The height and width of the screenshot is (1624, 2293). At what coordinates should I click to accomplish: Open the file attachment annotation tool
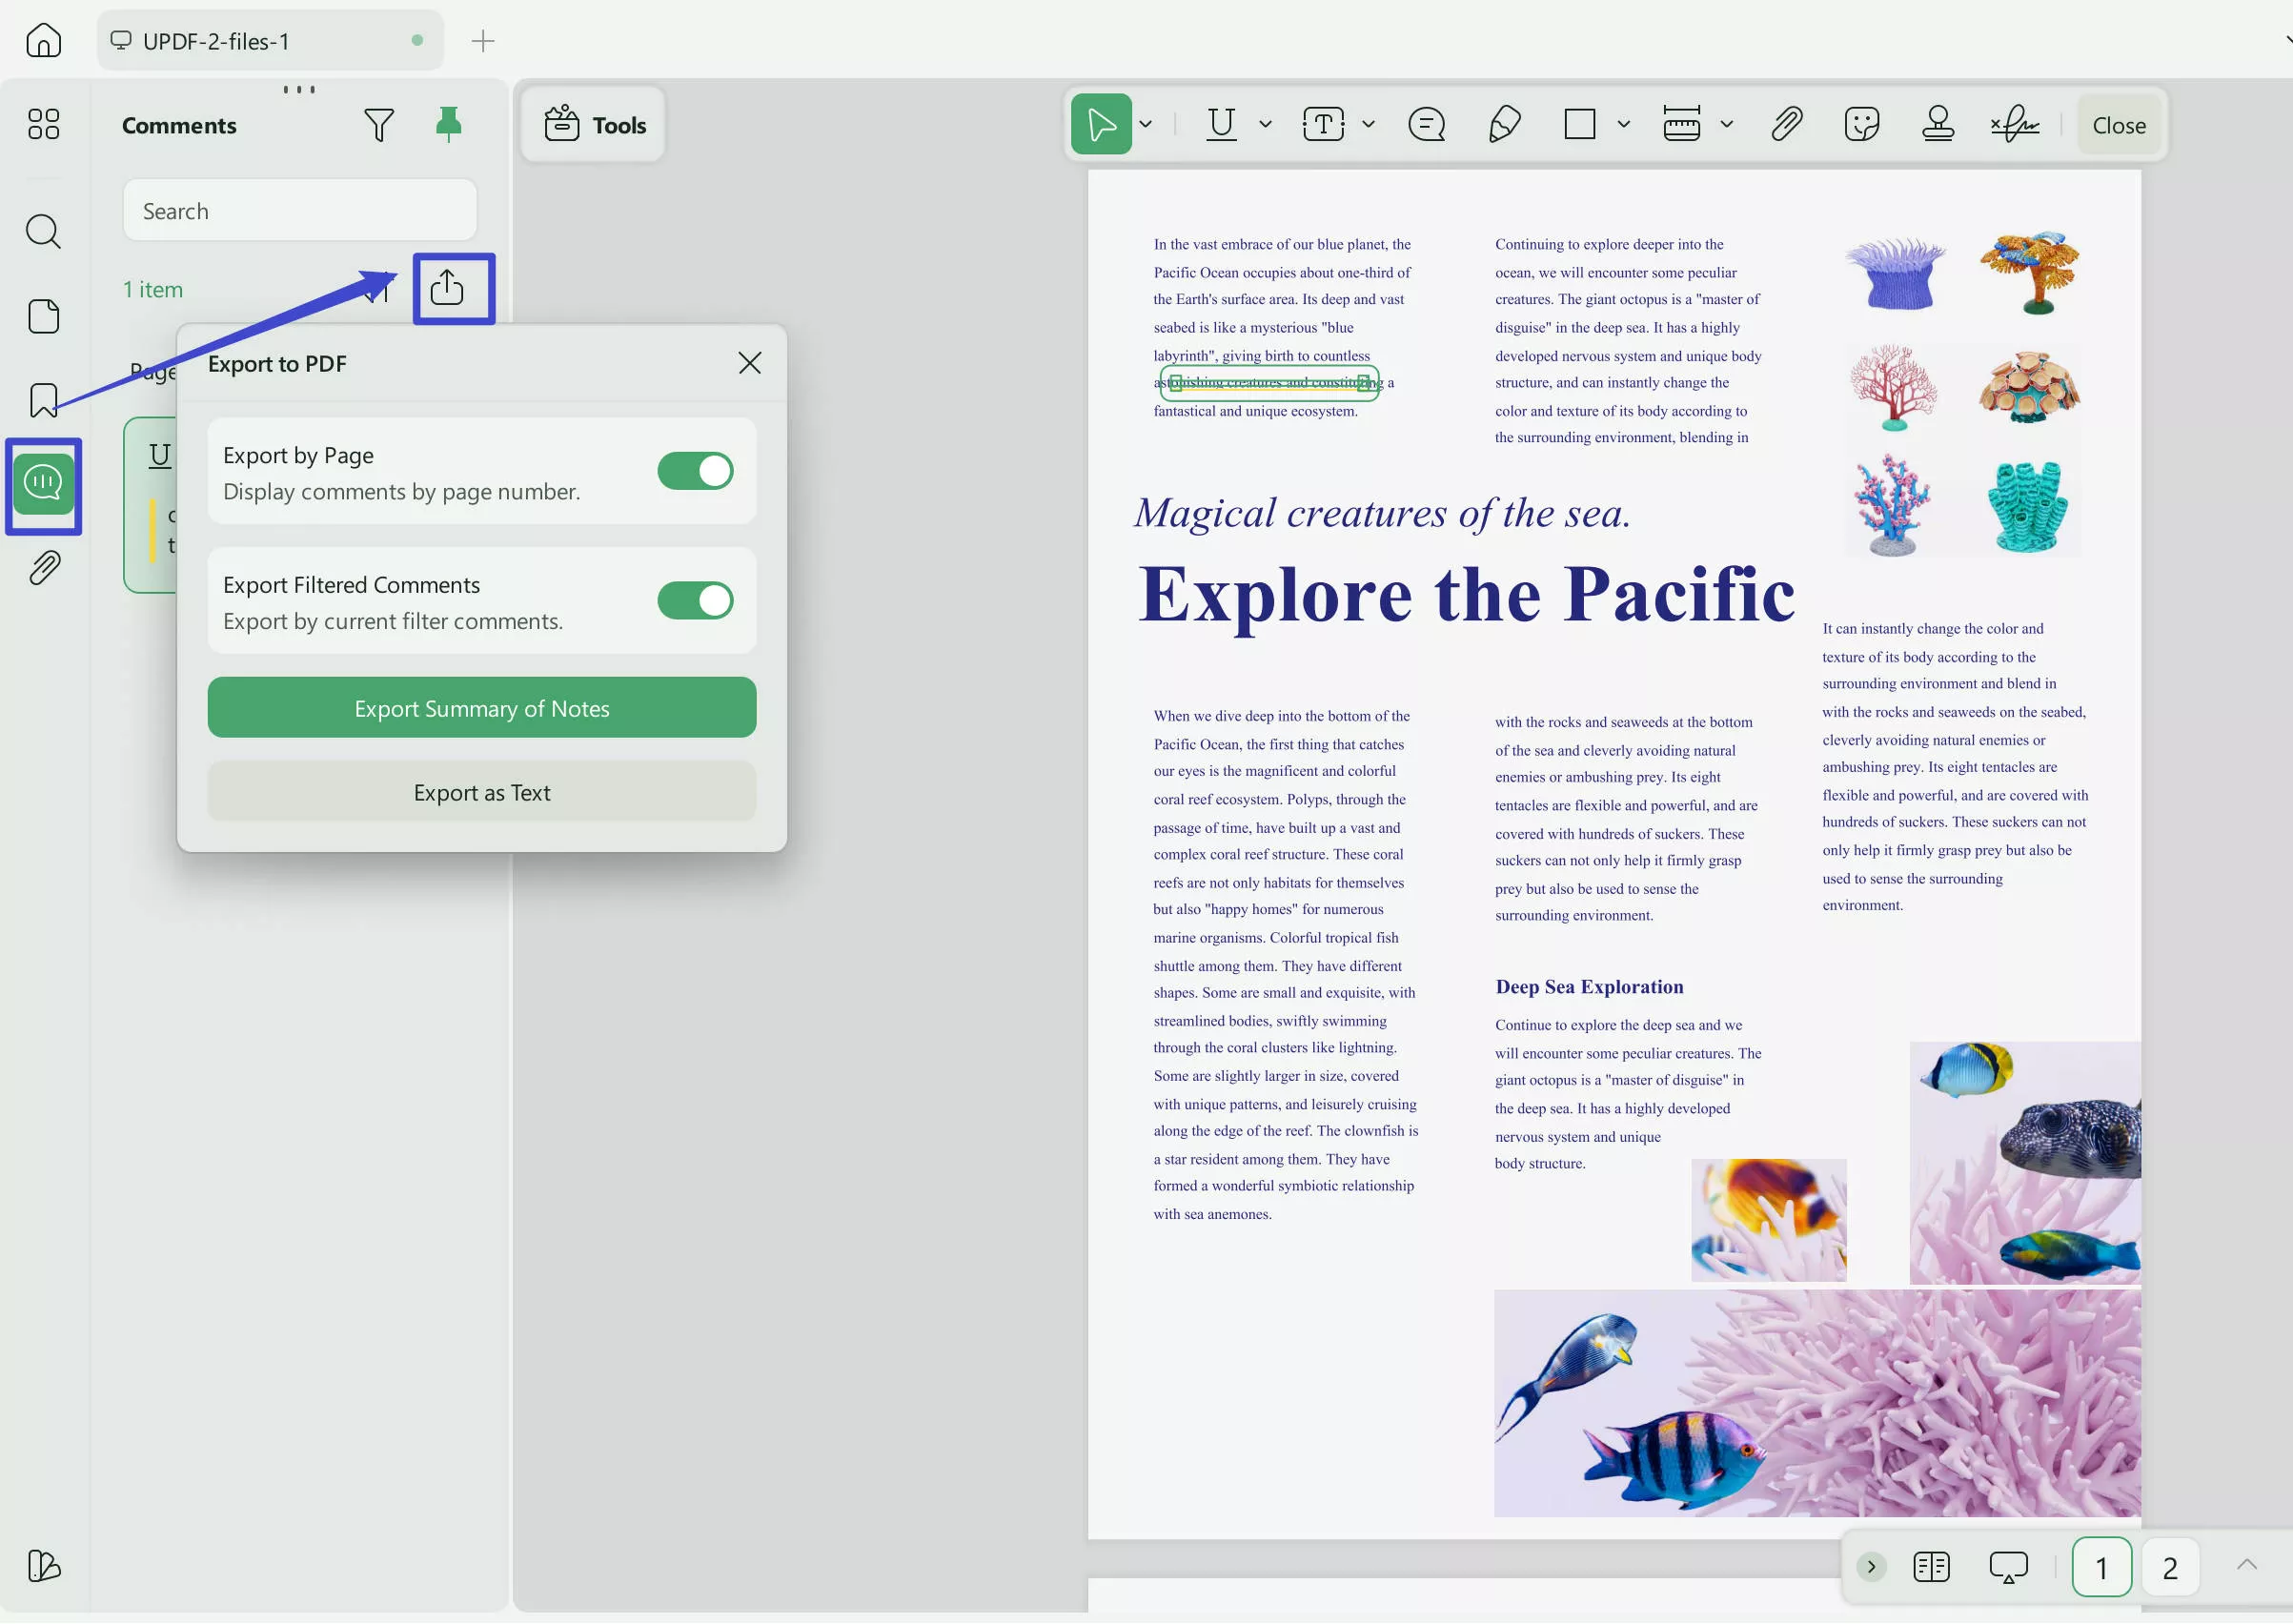pos(1786,124)
